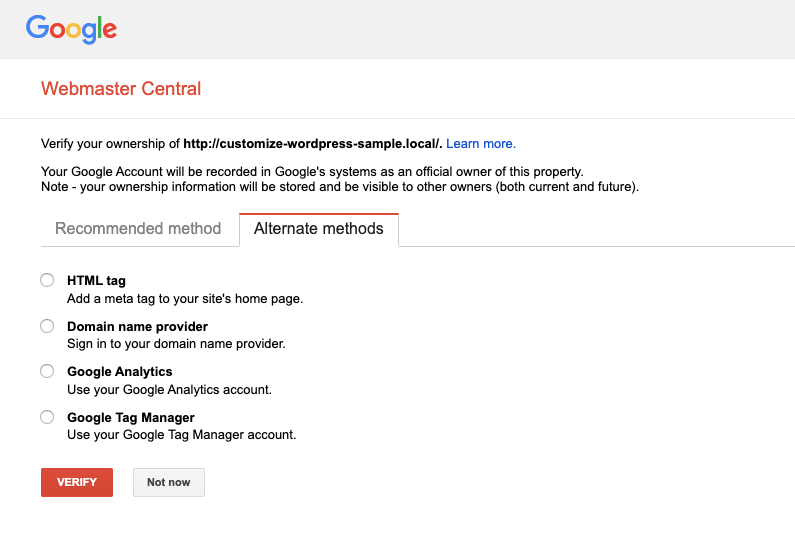This screenshot has width=795, height=549.
Task: Pick the Google Tag Manager radio button
Action: tap(47, 417)
